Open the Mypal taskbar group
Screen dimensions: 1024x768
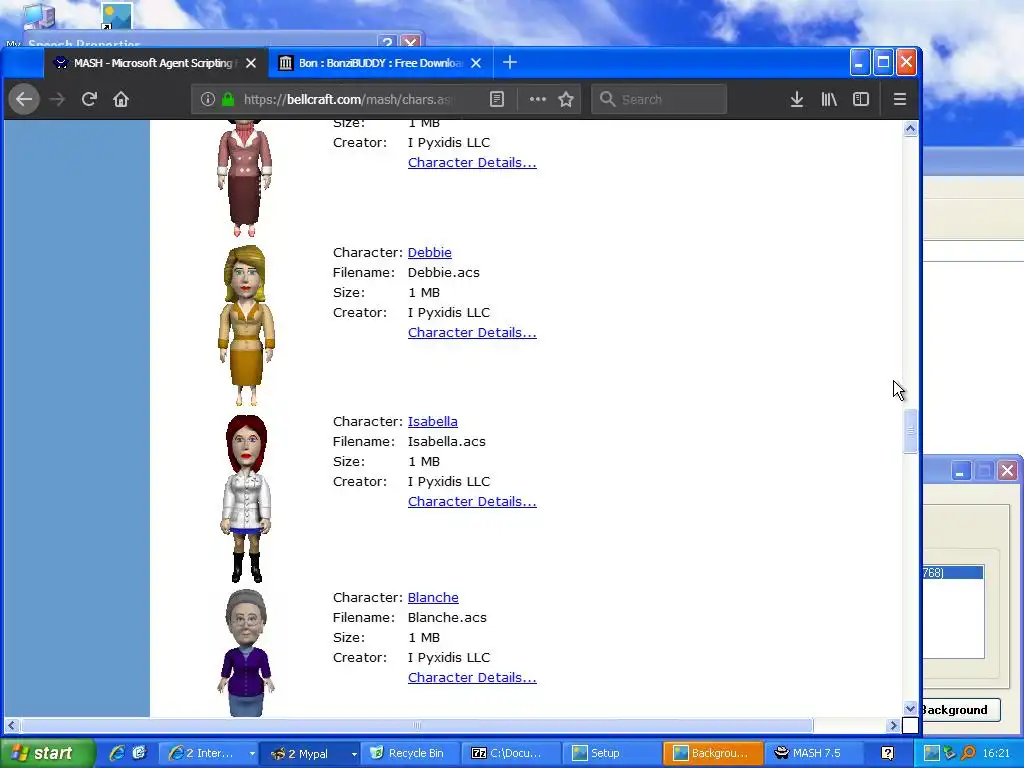(x=312, y=753)
